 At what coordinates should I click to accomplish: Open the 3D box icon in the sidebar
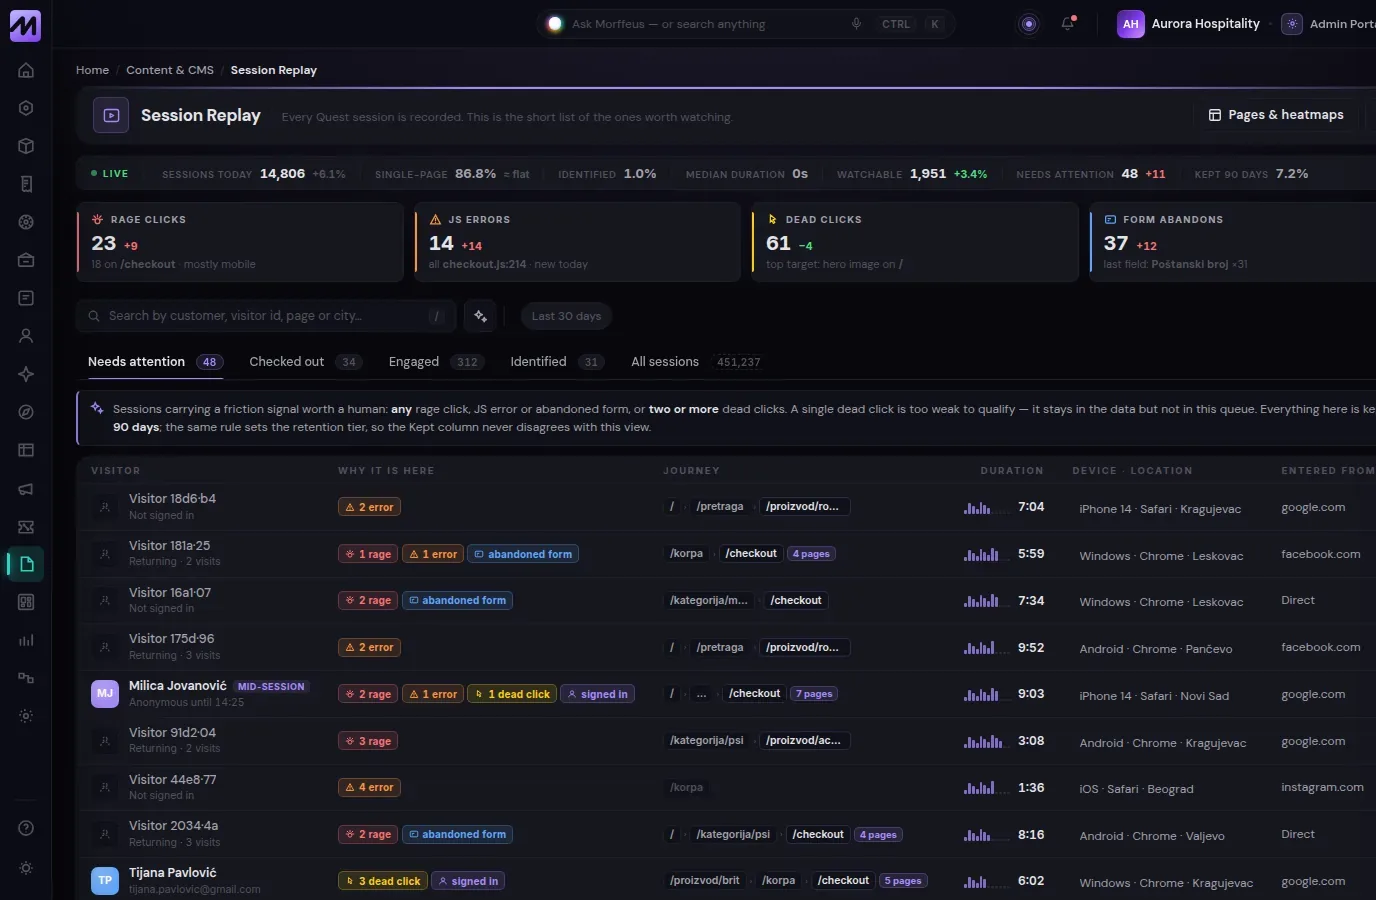(26, 146)
